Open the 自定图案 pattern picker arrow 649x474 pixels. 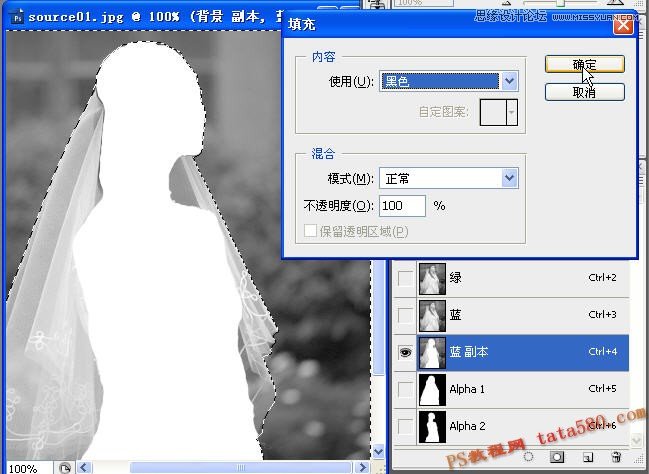coord(512,112)
